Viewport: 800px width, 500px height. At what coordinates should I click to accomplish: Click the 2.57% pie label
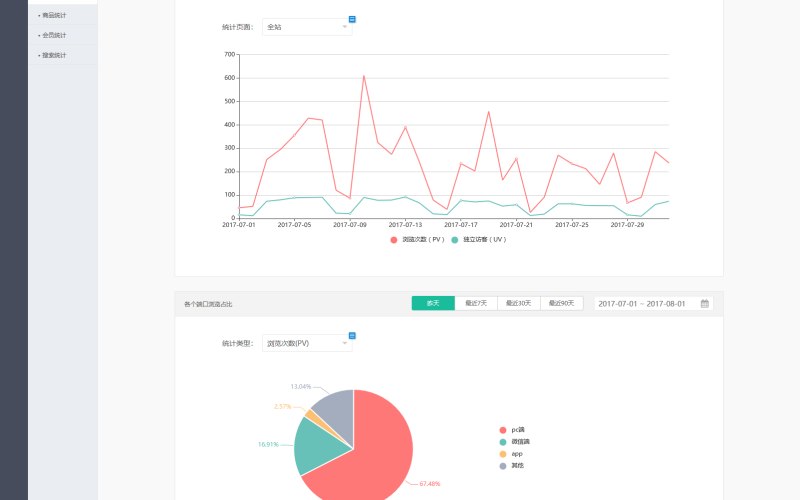click(283, 407)
